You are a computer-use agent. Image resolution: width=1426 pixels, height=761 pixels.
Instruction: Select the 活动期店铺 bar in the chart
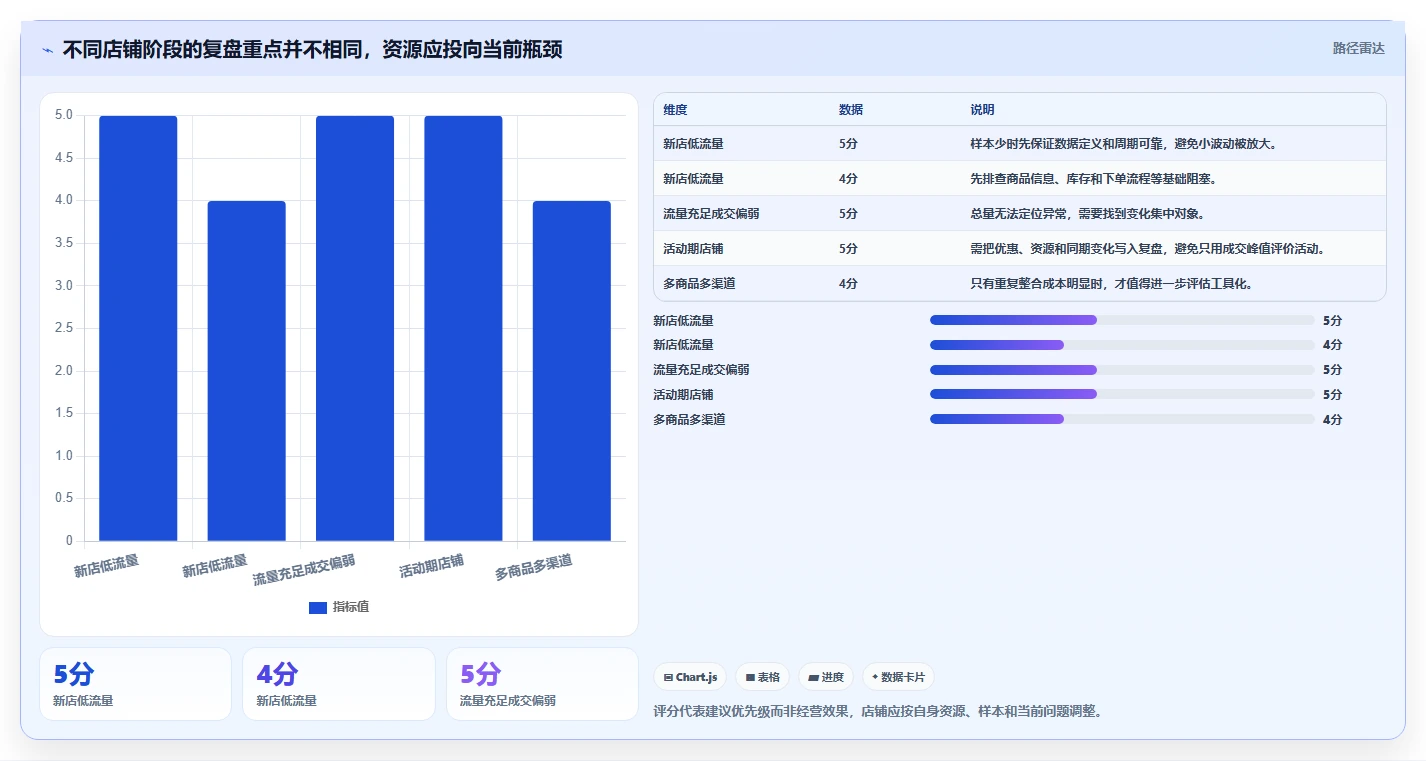coord(463,328)
